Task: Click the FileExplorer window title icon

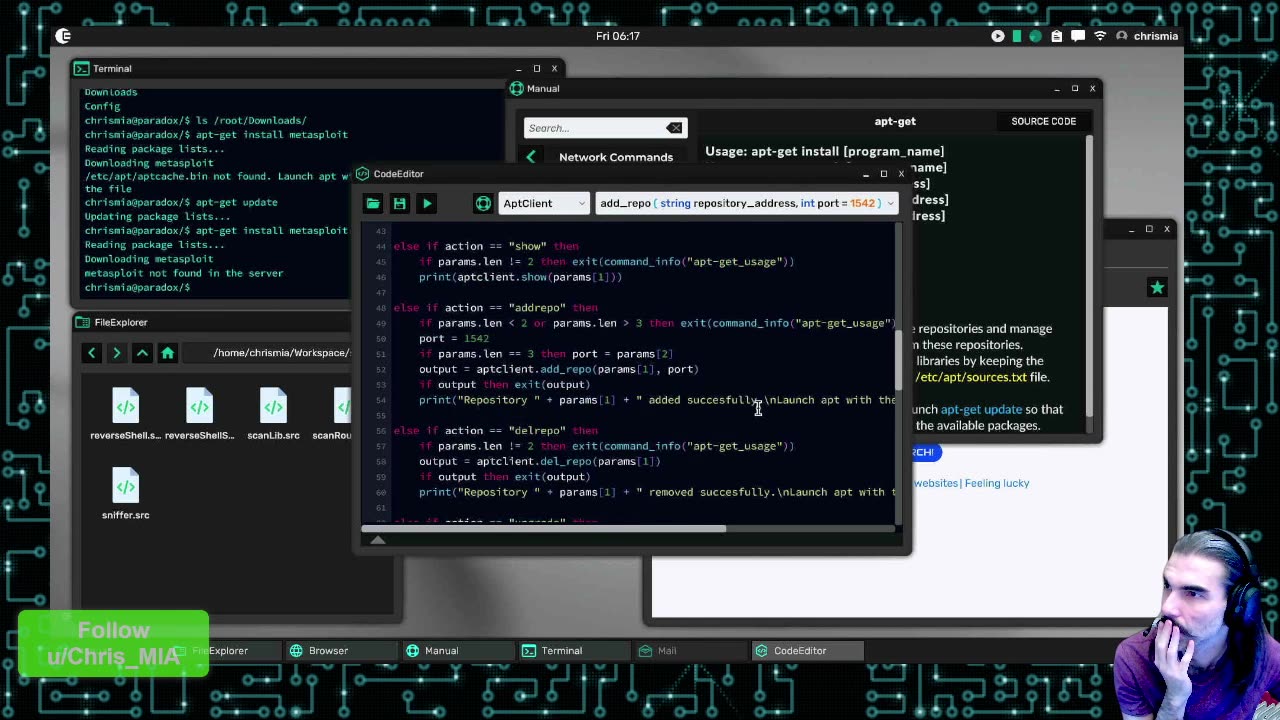Action: pos(83,322)
